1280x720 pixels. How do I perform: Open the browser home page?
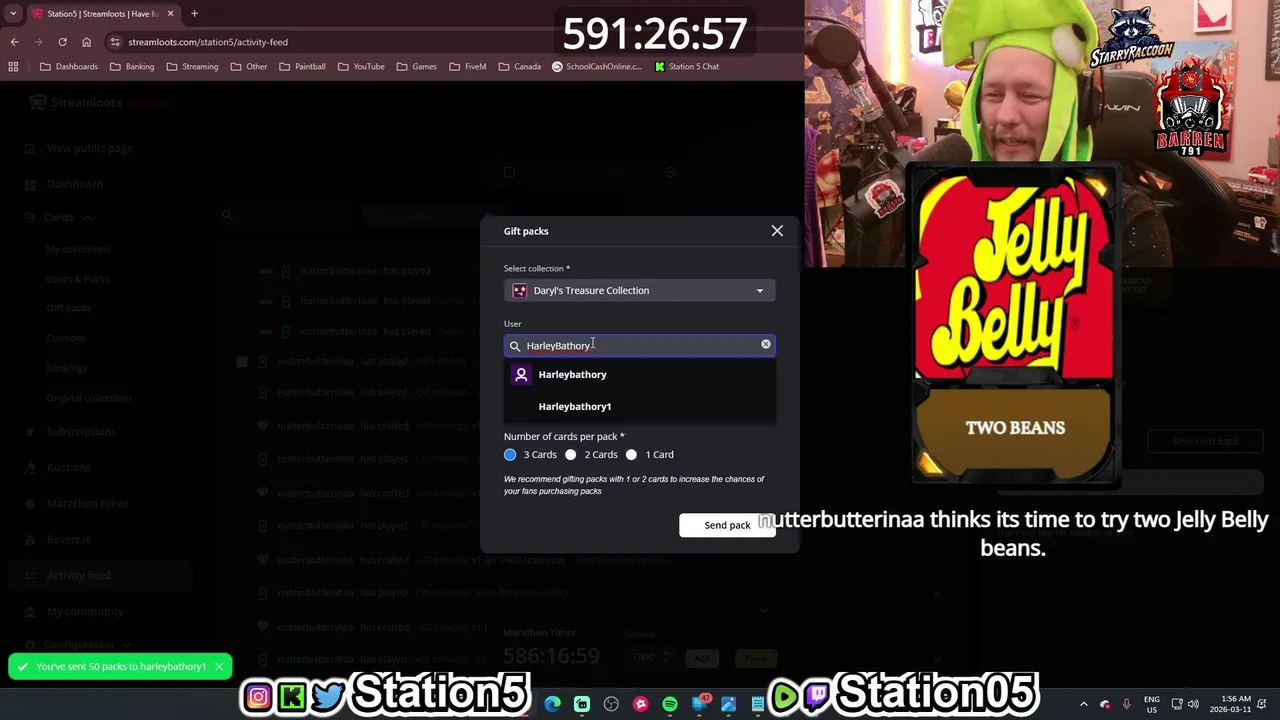click(x=86, y=42)
